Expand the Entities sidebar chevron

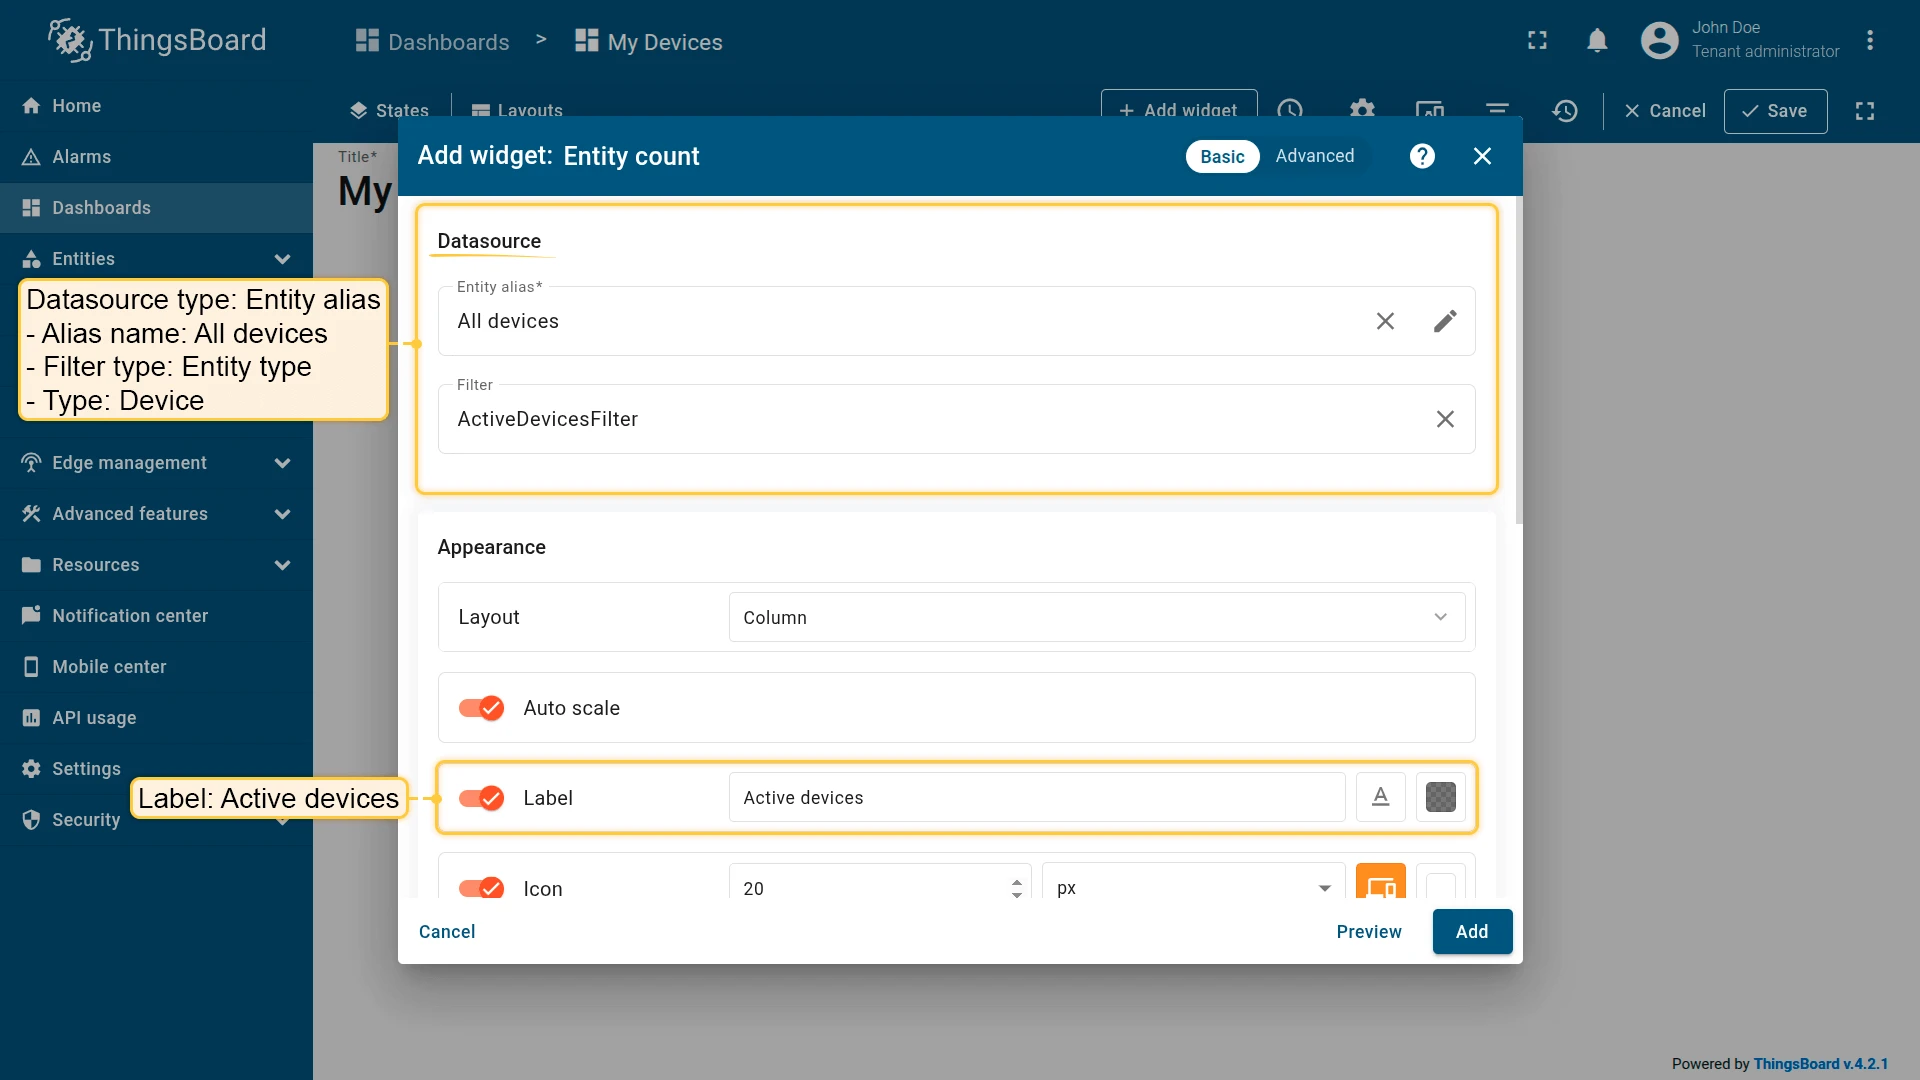pyautogui.click(x=283, y=259)
